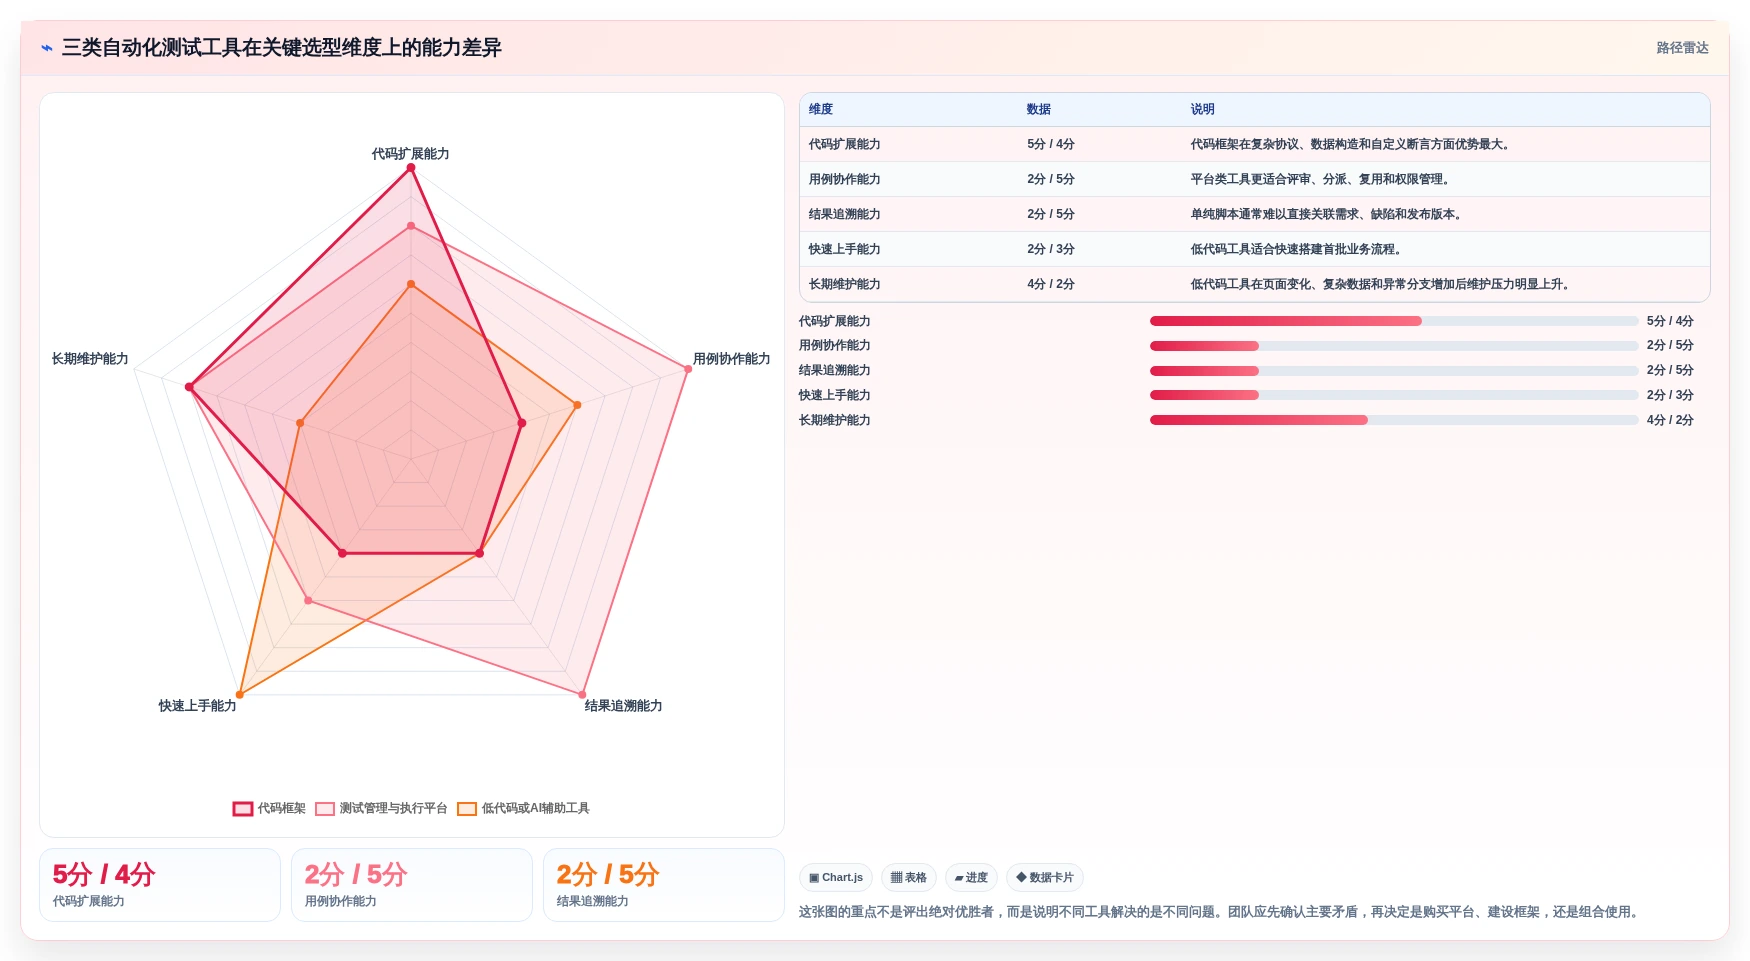The width and height of the screenshot is (1750, 961).
Task: Open the orange 结果追溯能力 data card
Action: tap(664, 885)
